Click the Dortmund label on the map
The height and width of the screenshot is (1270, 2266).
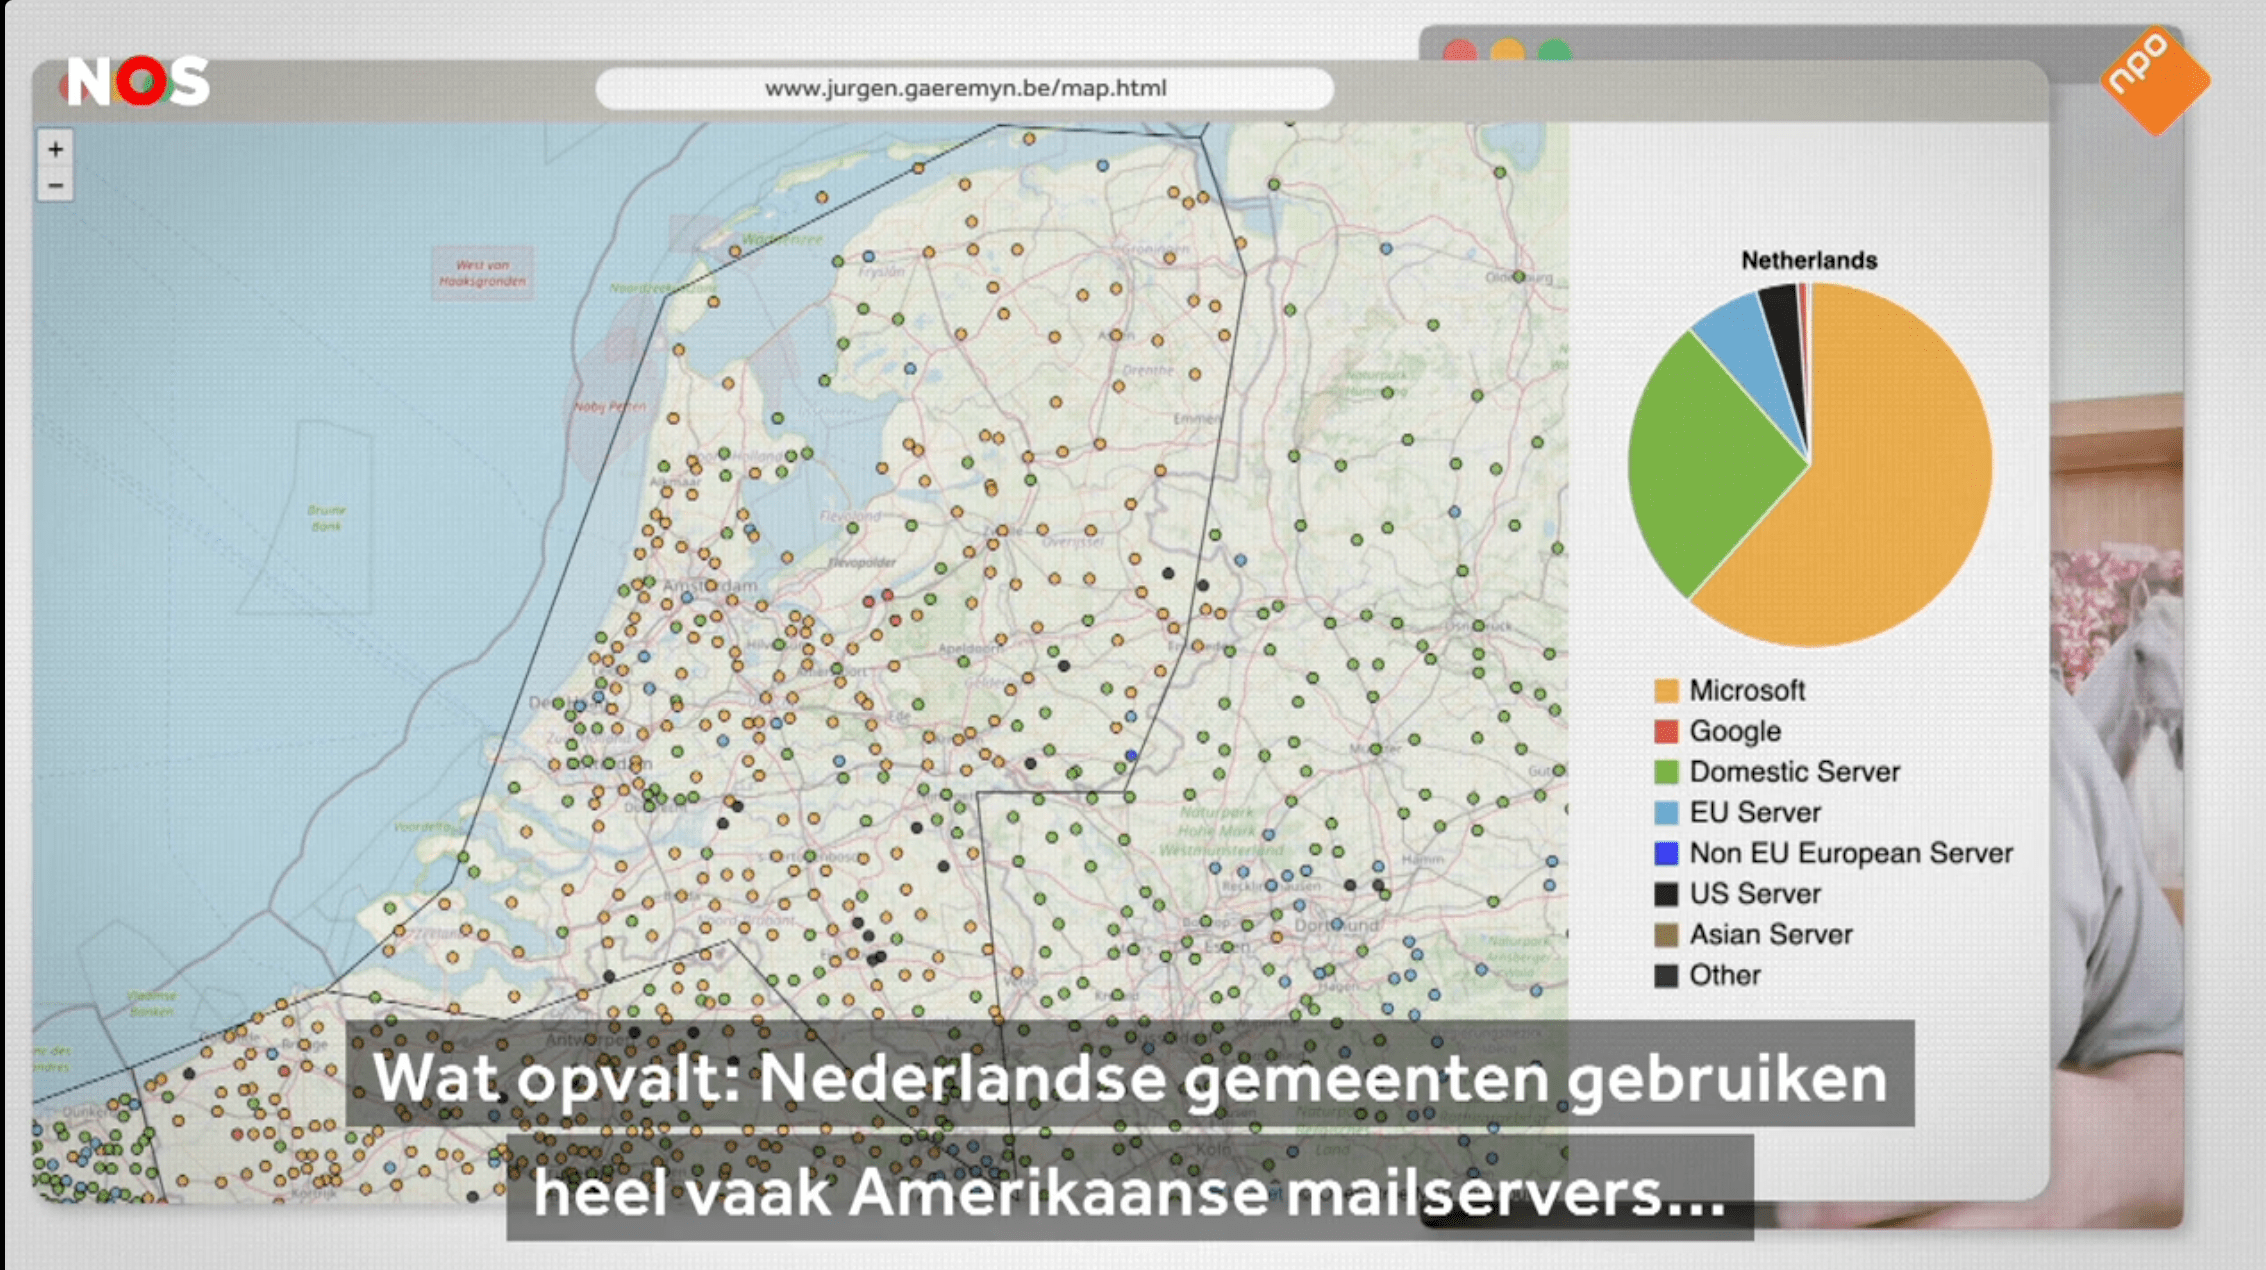coord(1336,926)
